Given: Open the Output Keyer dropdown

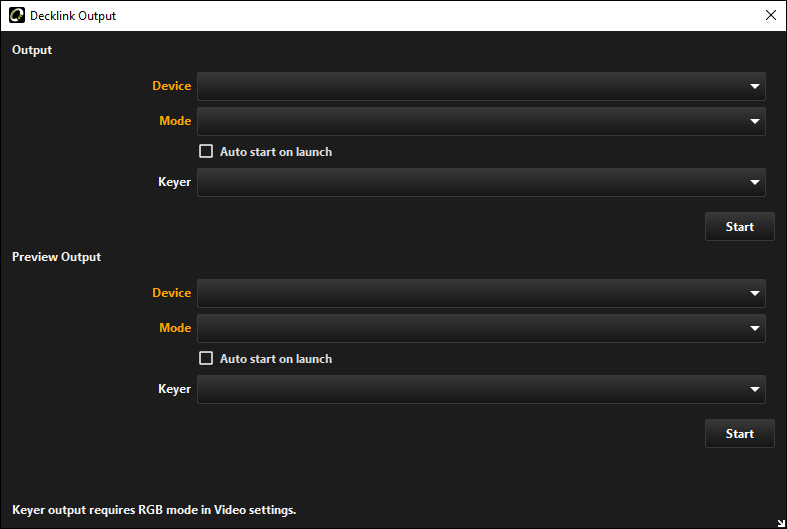Looking at the screenshot, I should (481, 182).
